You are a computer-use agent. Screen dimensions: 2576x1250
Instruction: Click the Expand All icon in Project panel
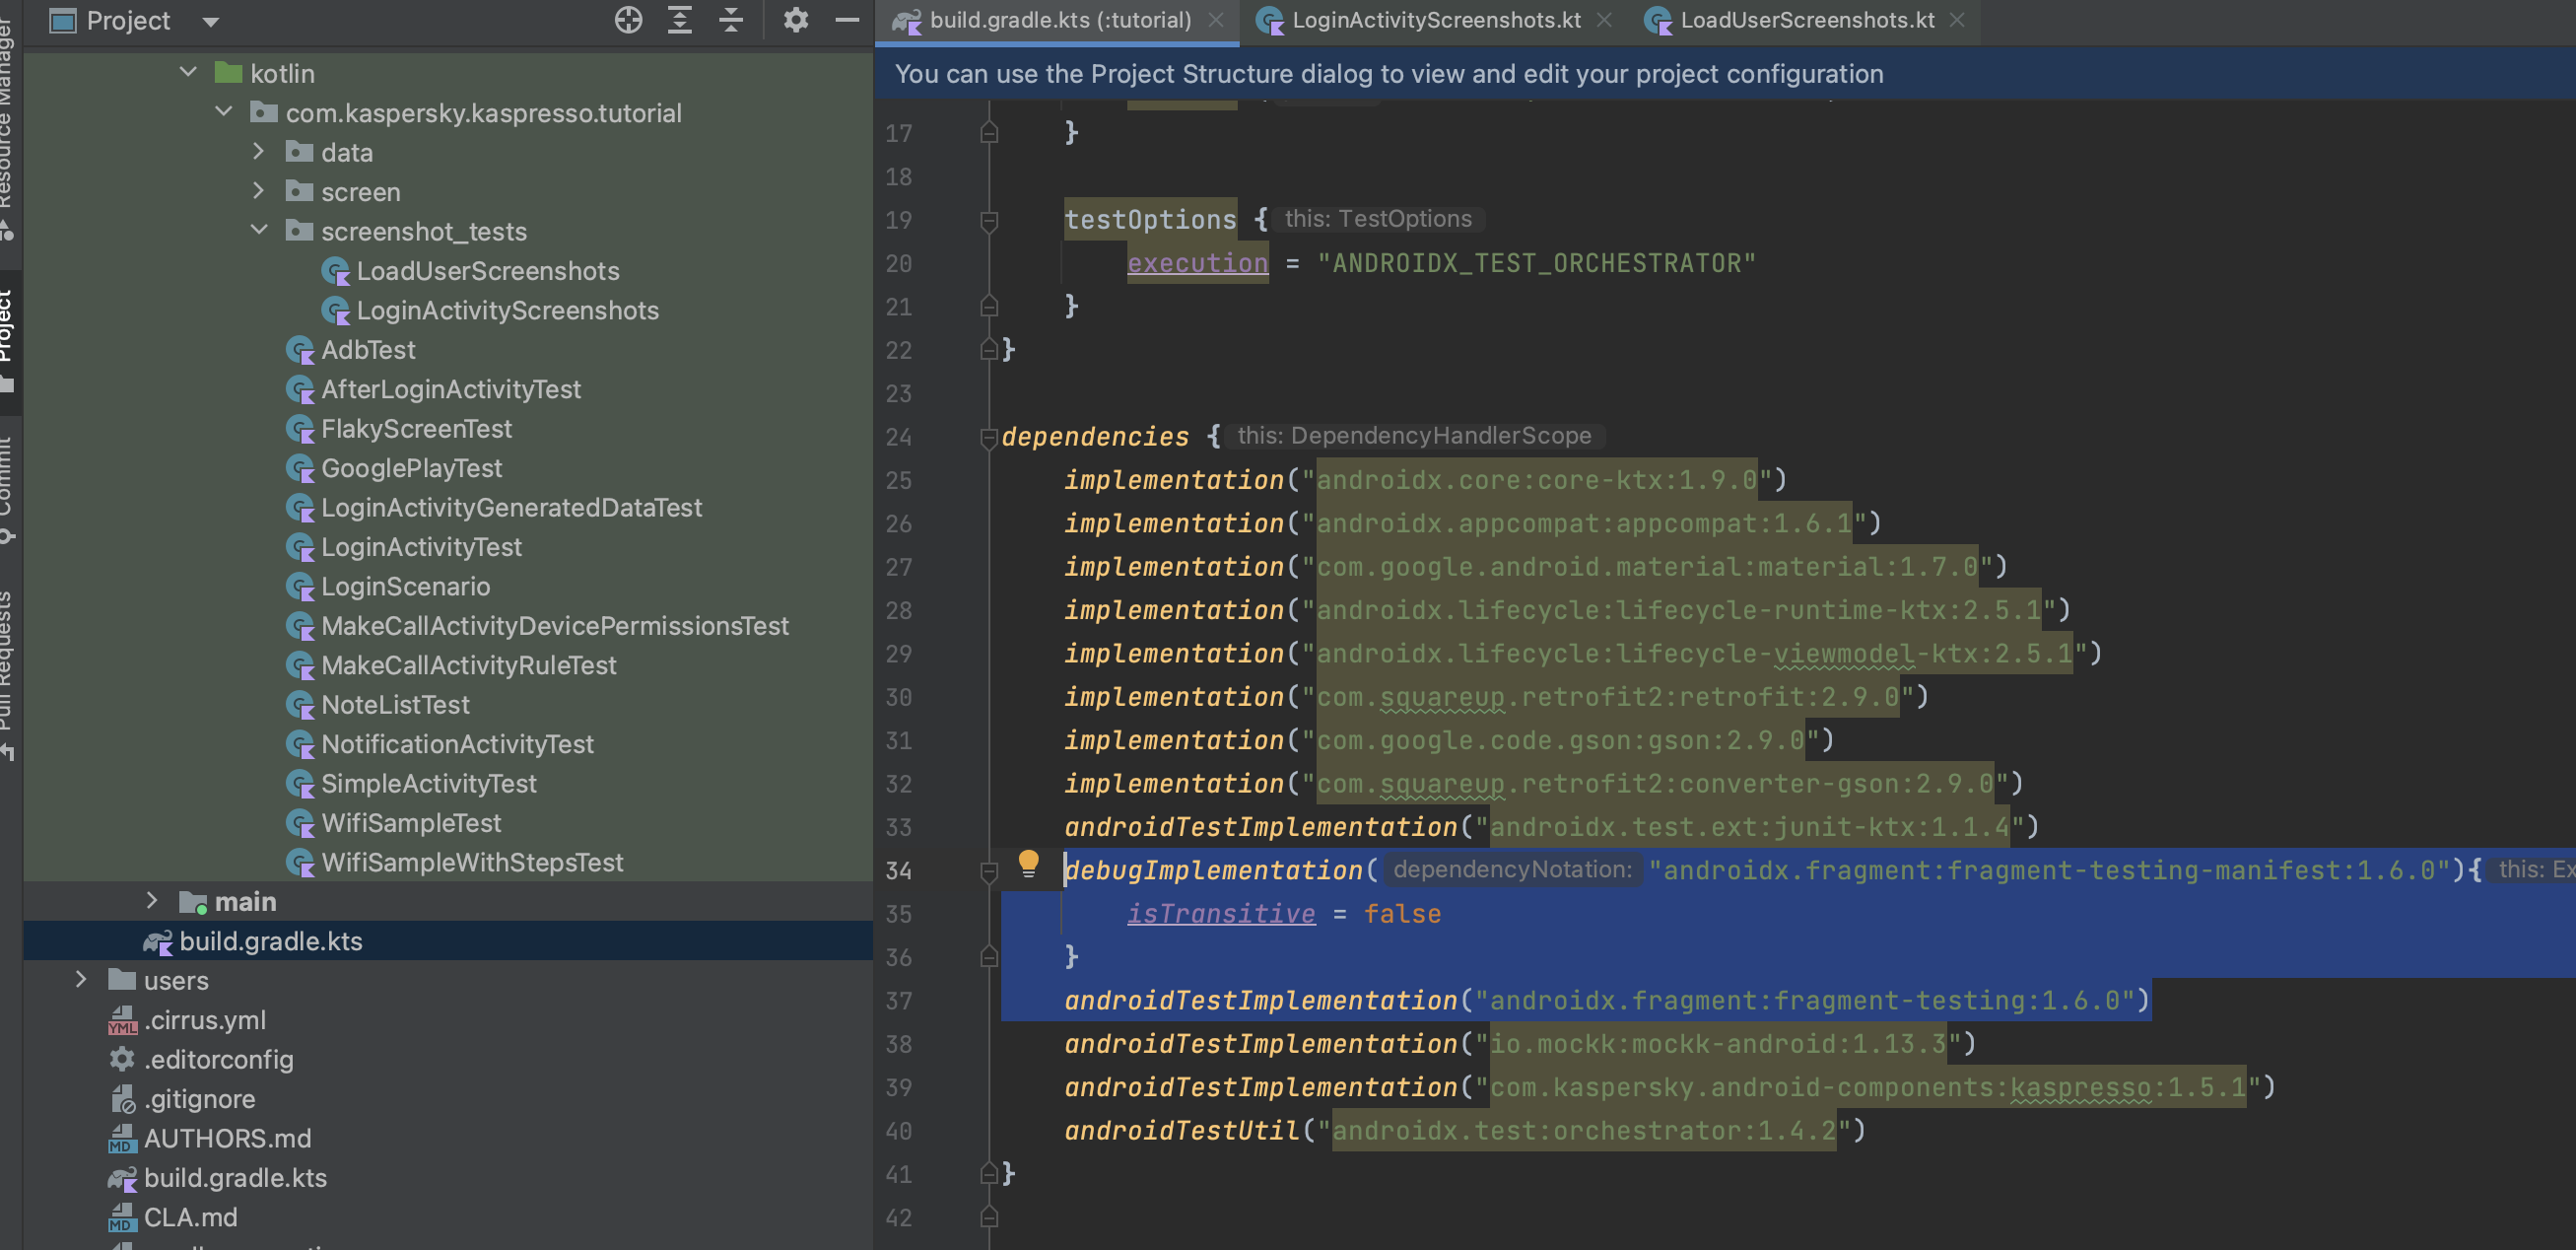click(680, 20)
